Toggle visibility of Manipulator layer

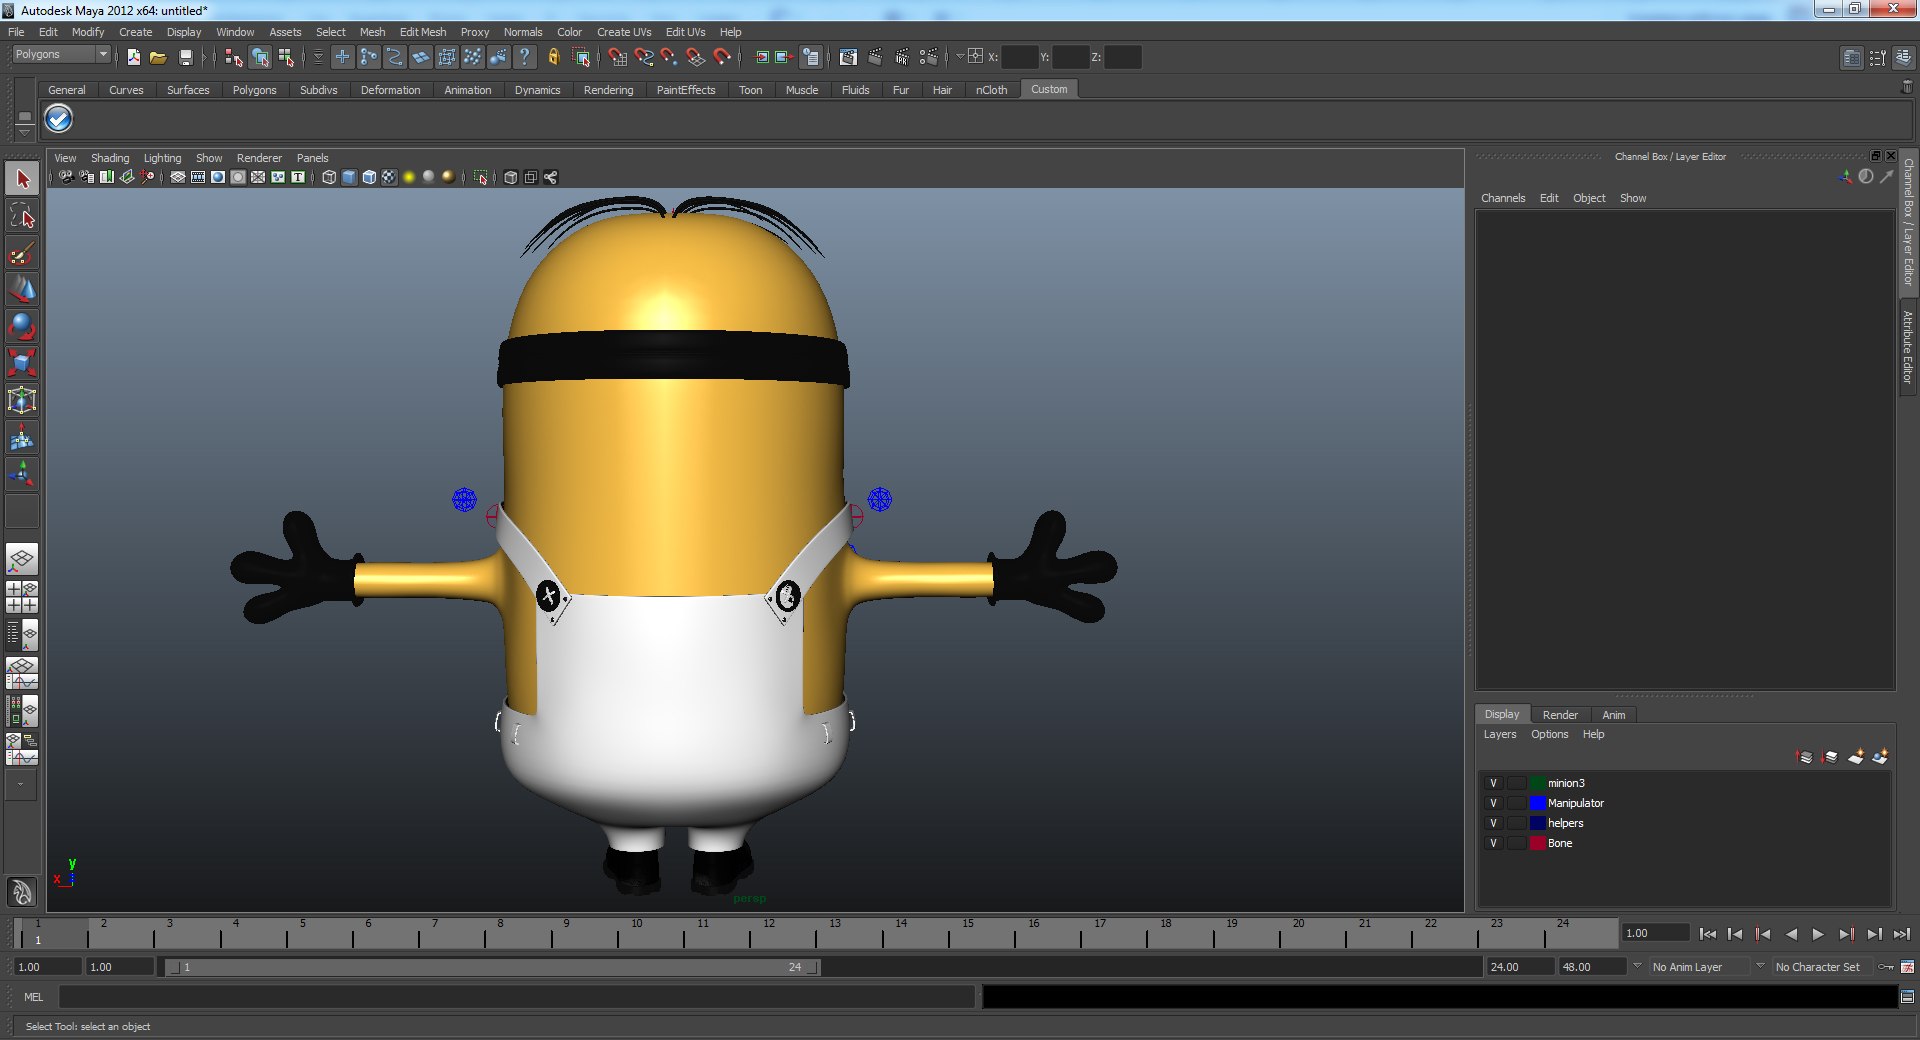tap(1493, 803)
